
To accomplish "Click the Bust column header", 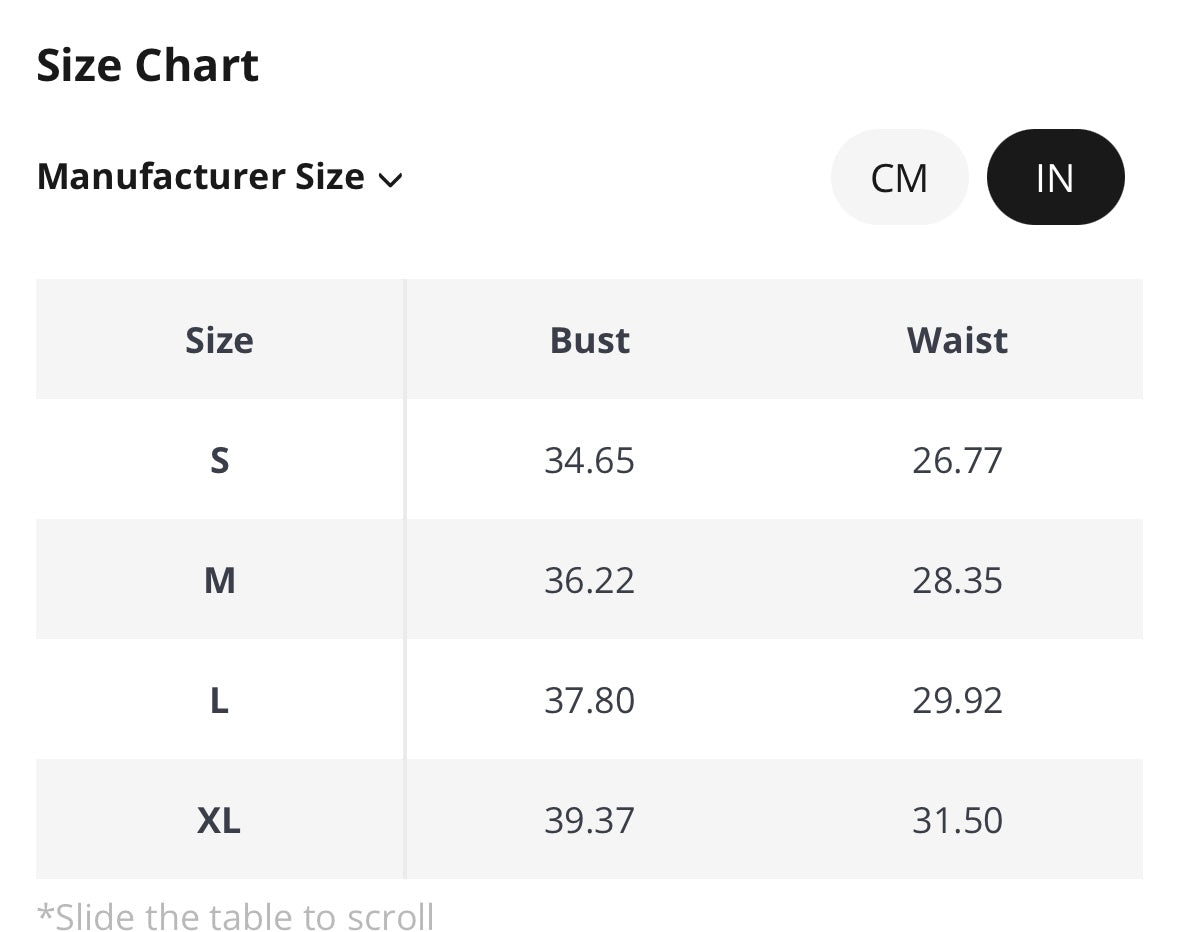I will click(x=590, y=340).
